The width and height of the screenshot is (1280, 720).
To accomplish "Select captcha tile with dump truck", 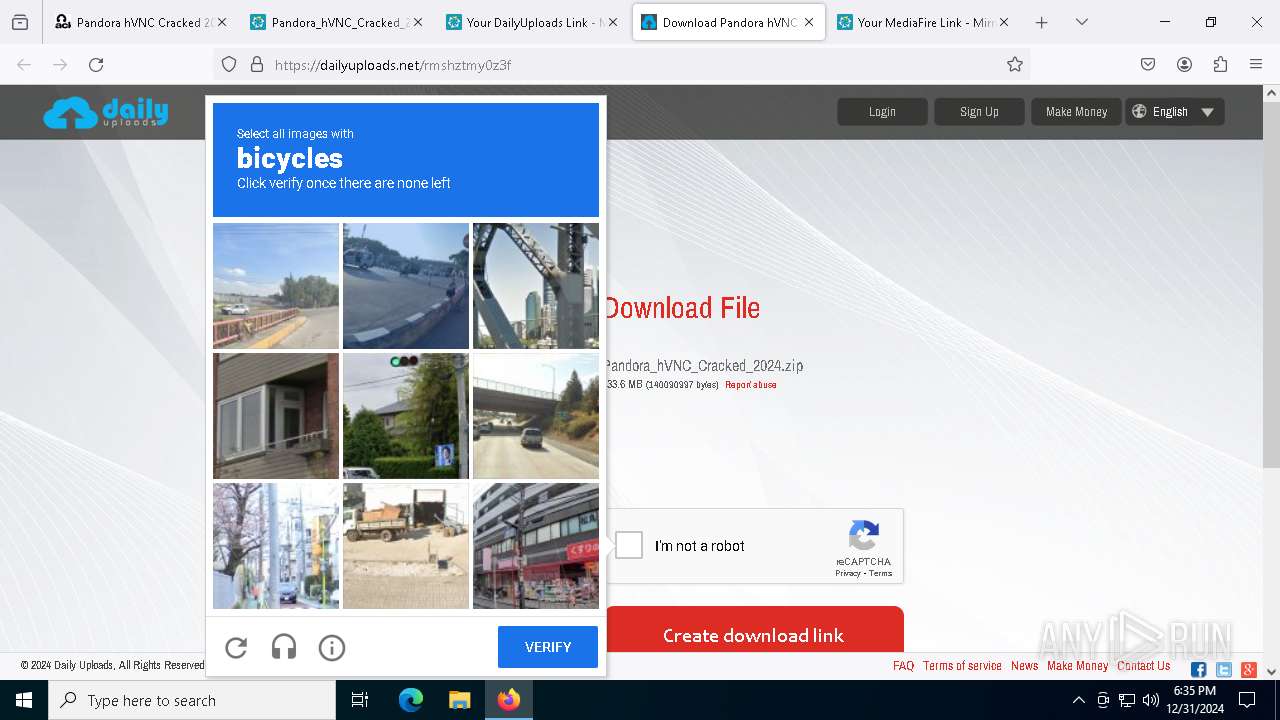I will pos(406,546).
